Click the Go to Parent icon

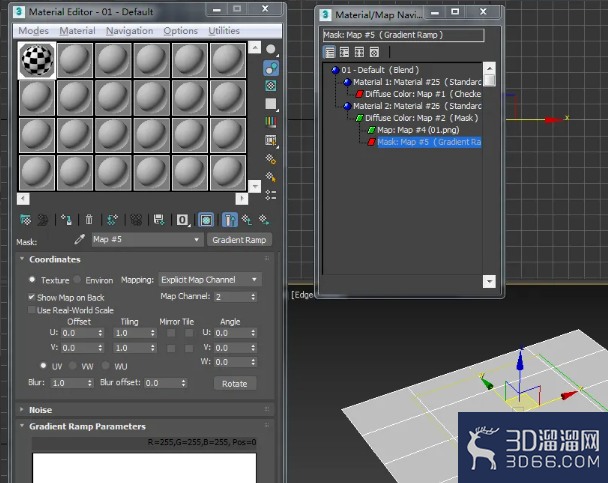point(247,220)
